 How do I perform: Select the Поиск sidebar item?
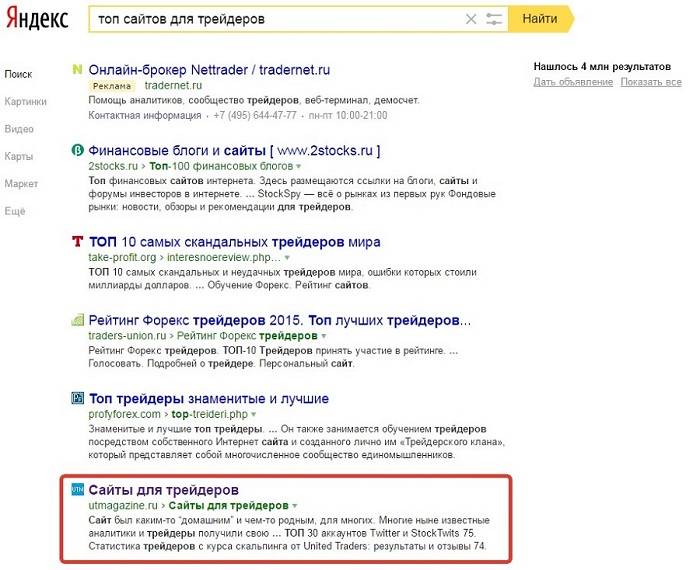point(18,75)
